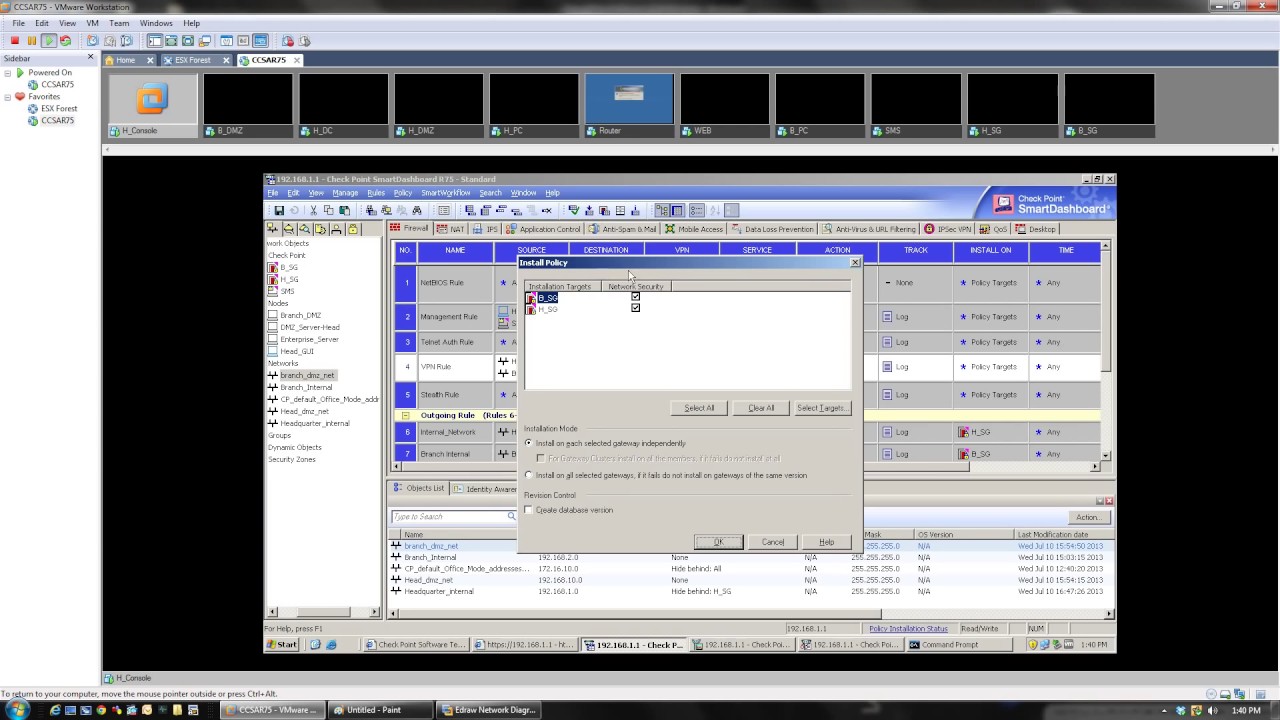The height and width of the screenshot is (720, 1280).
Task: Click the Clear All button
Action: pos(761,408)
